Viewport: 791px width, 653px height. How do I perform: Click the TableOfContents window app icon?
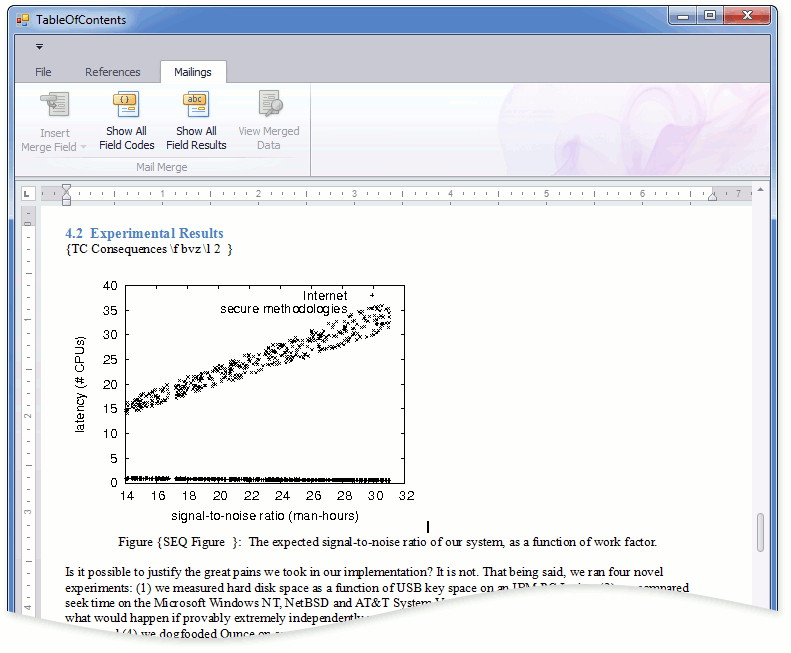click(23, 20)
